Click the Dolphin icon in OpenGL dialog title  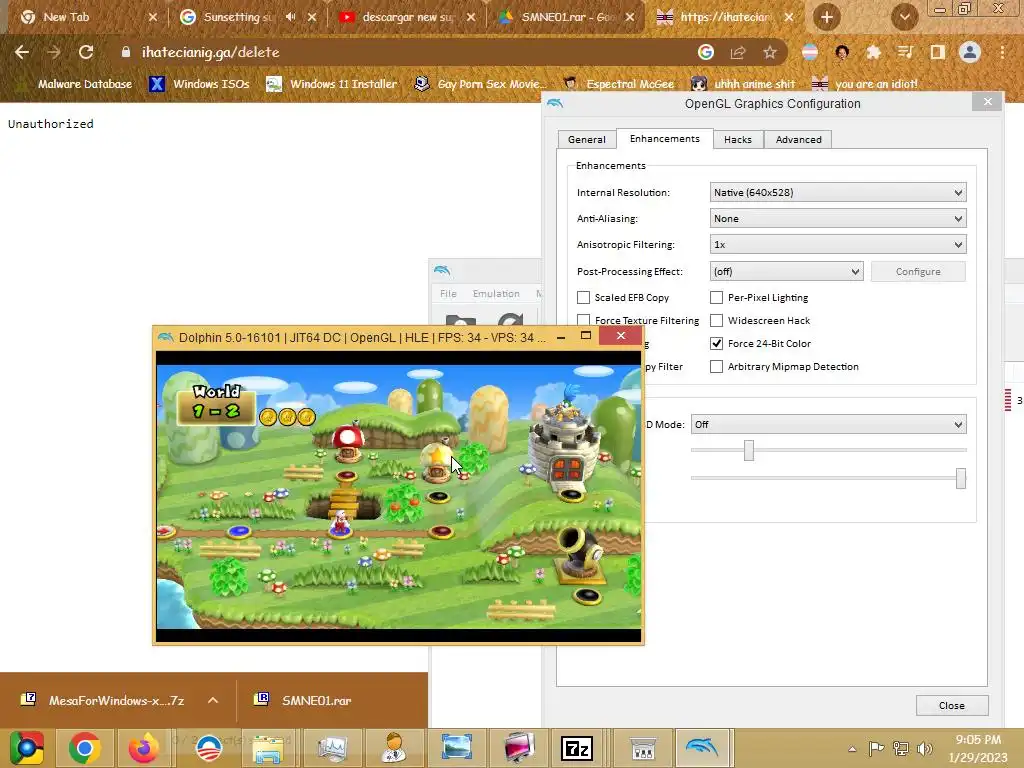pyautogui.click(x=555, y=103)
